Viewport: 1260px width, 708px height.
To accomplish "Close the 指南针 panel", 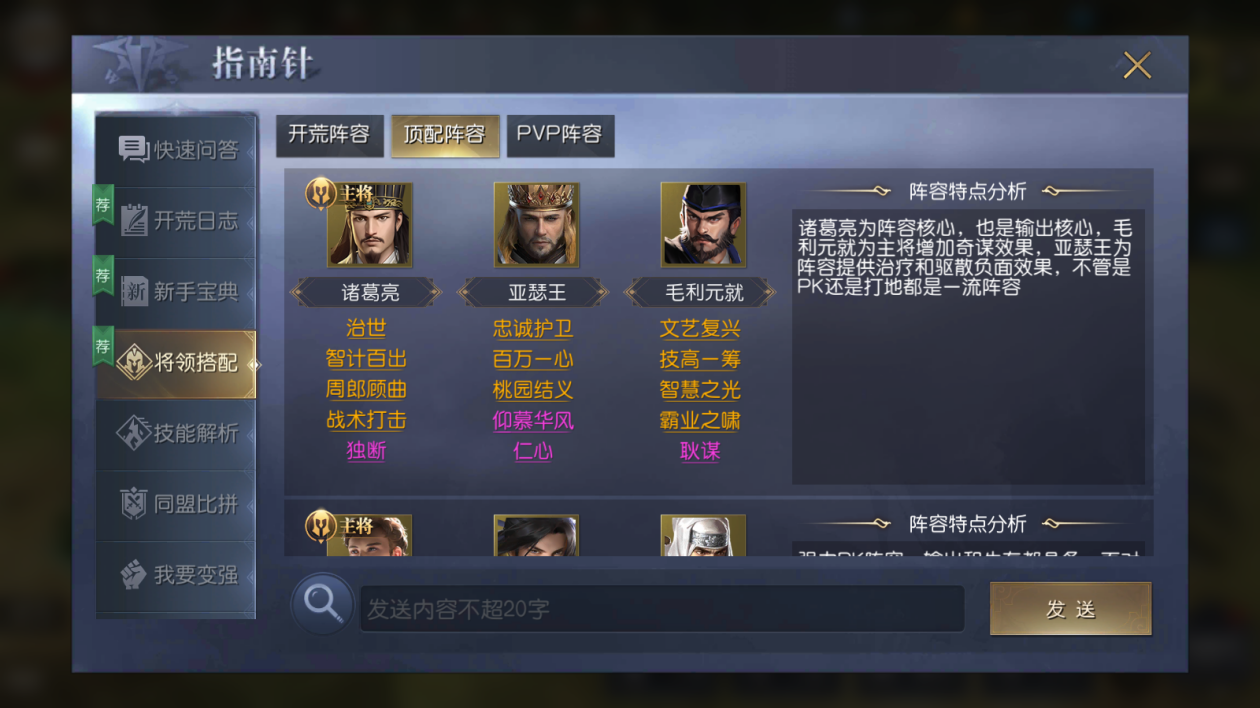I will coord(1137,65).
